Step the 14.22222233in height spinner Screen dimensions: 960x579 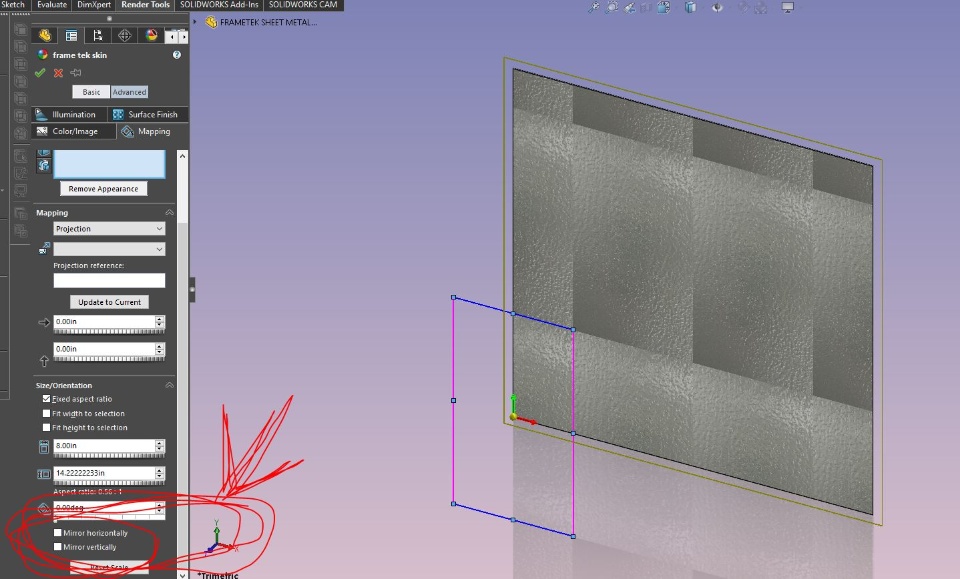(x=160, y=473)
